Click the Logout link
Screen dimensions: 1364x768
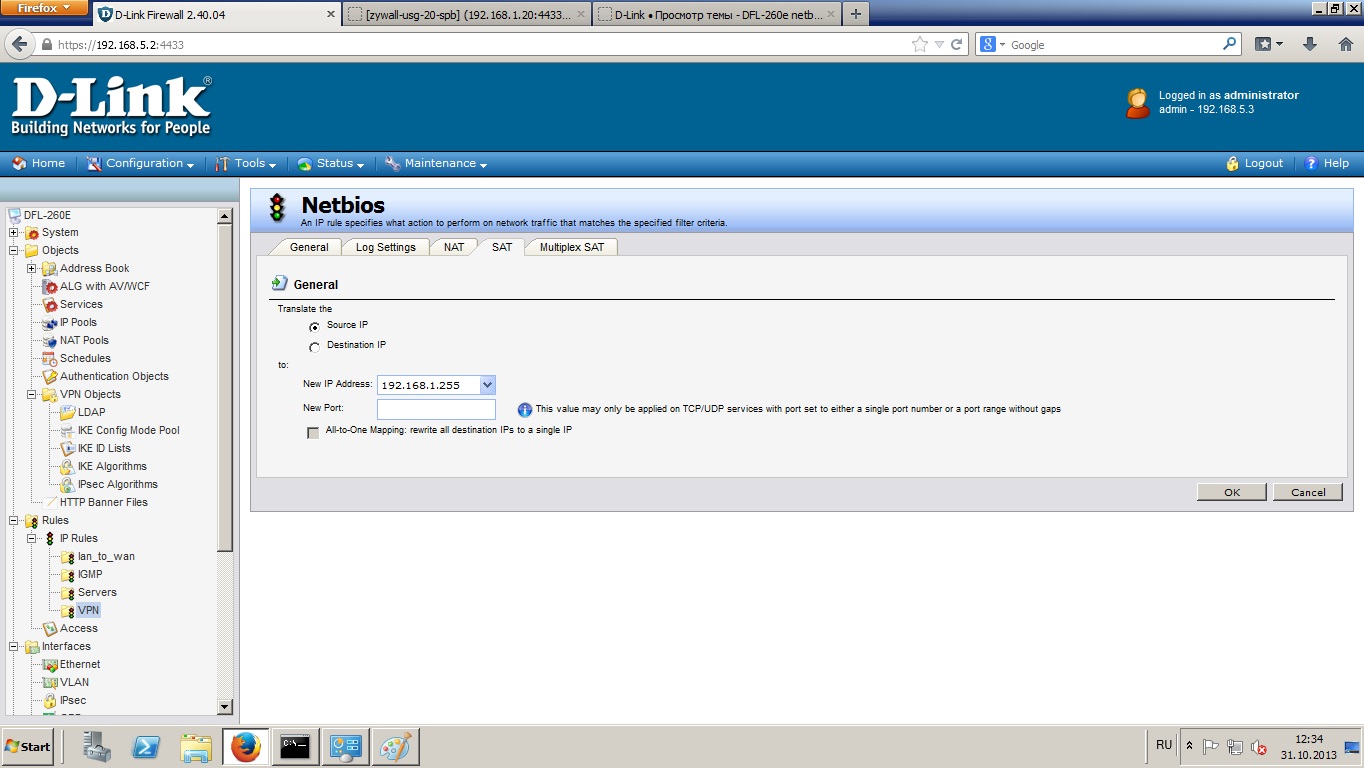coord(1255,164)
